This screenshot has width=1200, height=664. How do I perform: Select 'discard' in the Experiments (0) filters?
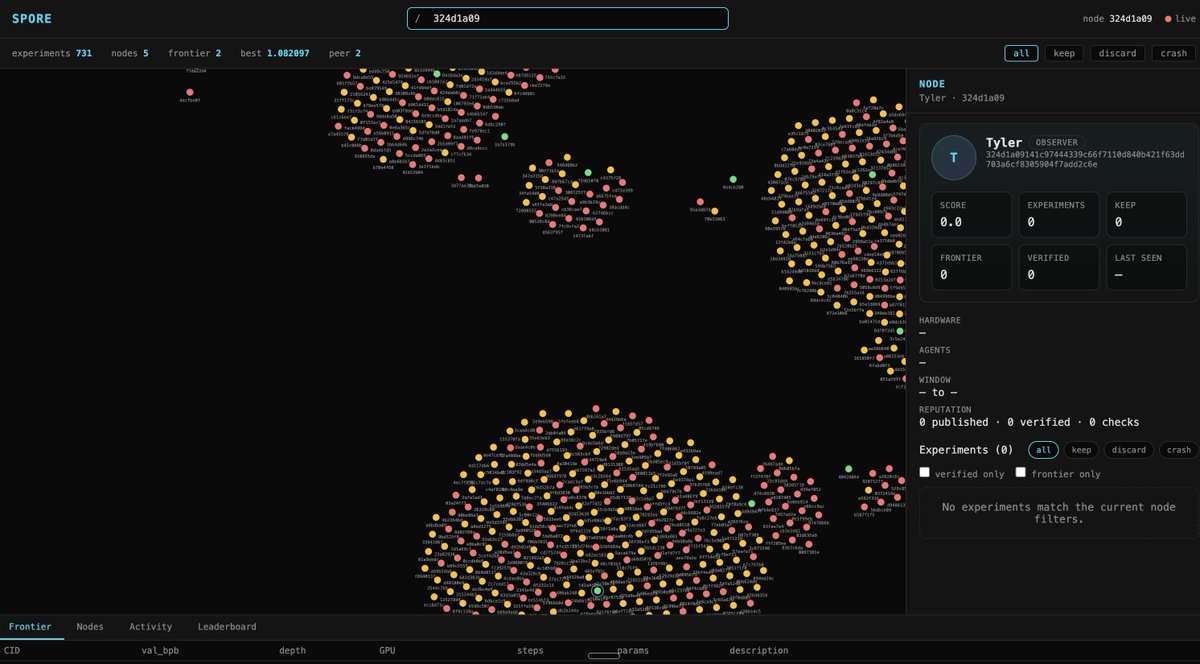[1129, 450]
